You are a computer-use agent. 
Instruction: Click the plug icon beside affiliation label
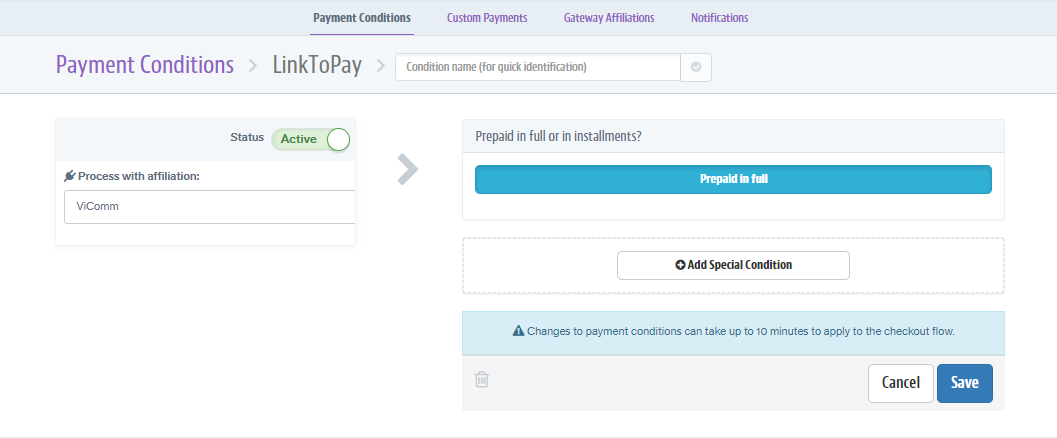coord(69,176)
